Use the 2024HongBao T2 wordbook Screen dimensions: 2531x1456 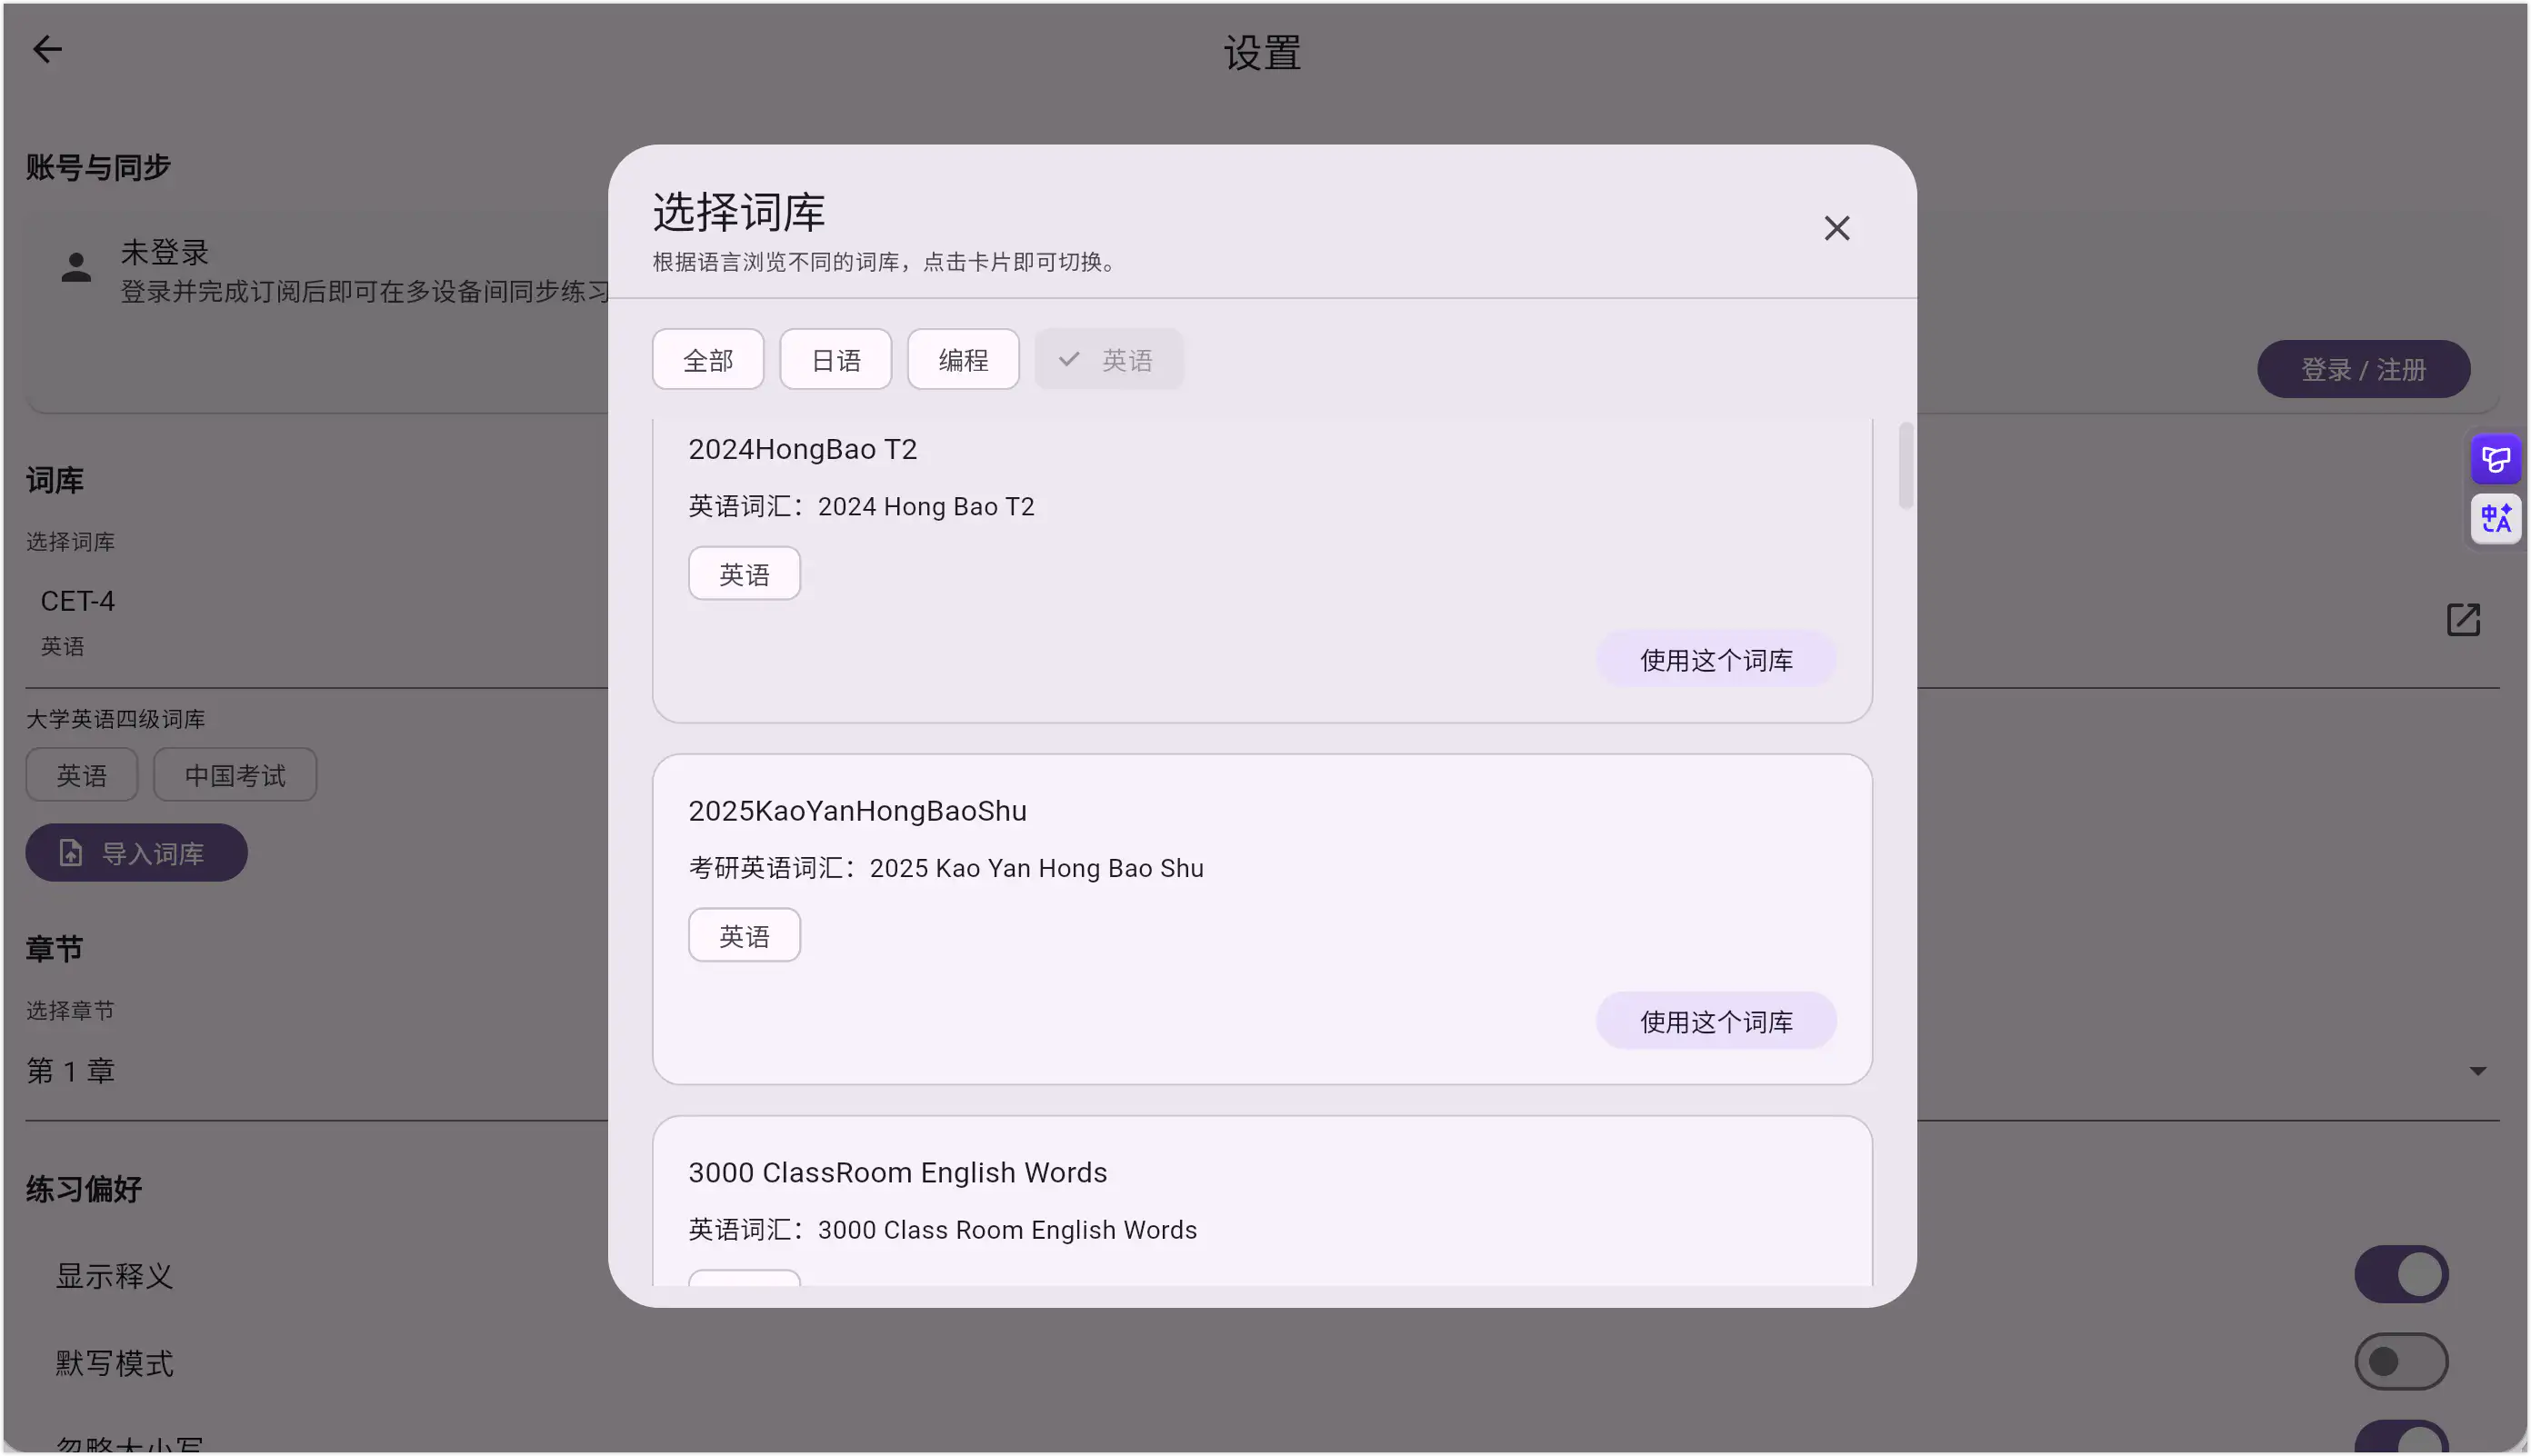pyautogui.click(x=1716, y=658)
